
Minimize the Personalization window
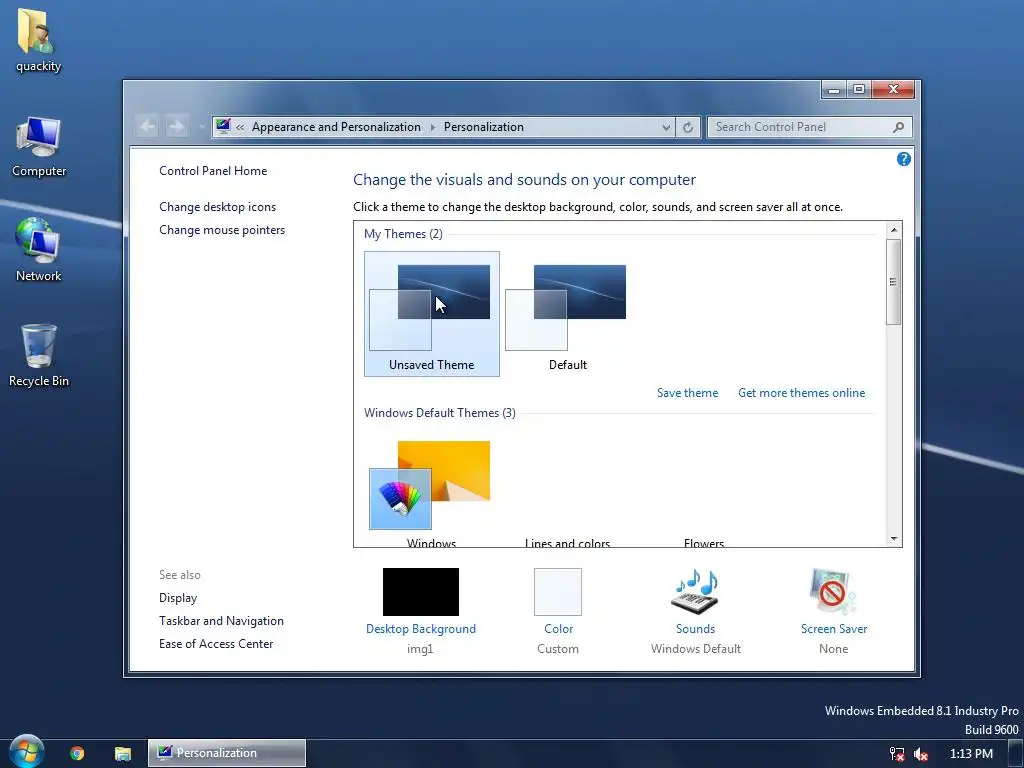tap(834, 89)
